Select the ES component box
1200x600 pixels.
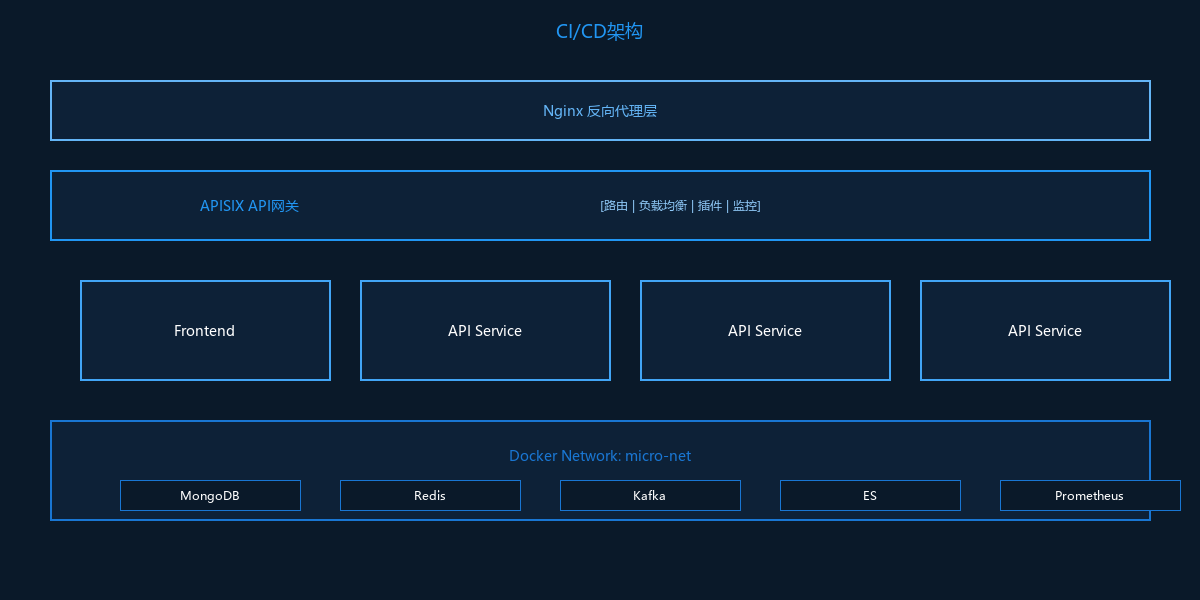click(870, 495)
